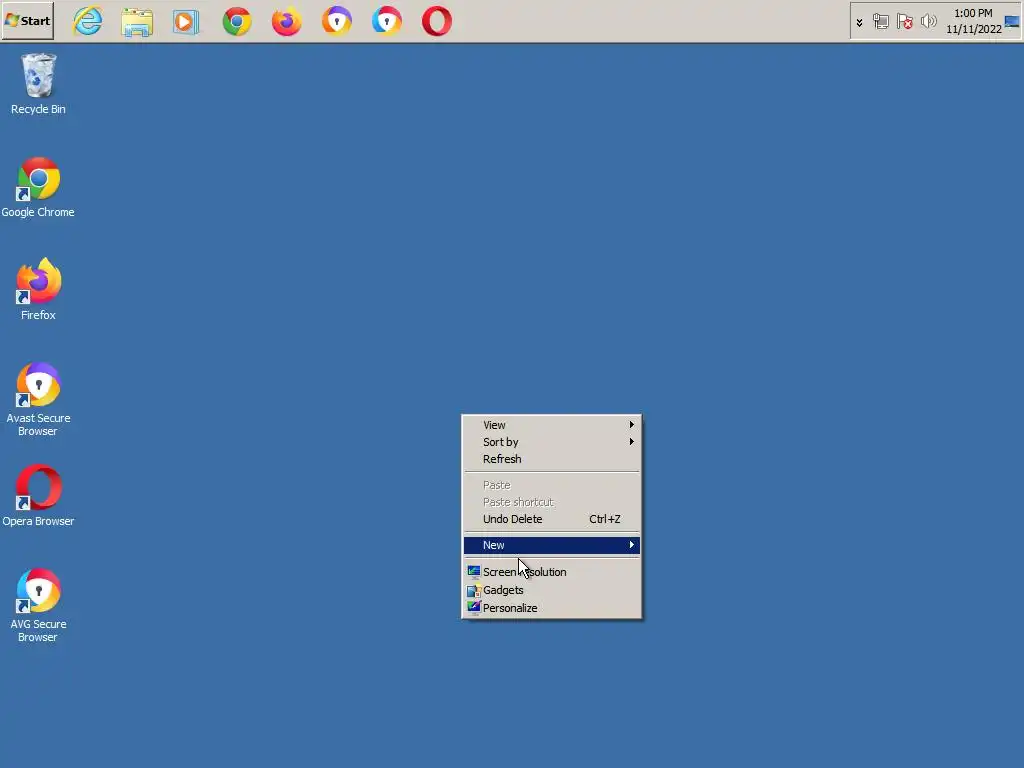The width and height of the screenshot is (1024, 768).
Task: Choose Refresh in the context menu
Action: click(552, 458)
